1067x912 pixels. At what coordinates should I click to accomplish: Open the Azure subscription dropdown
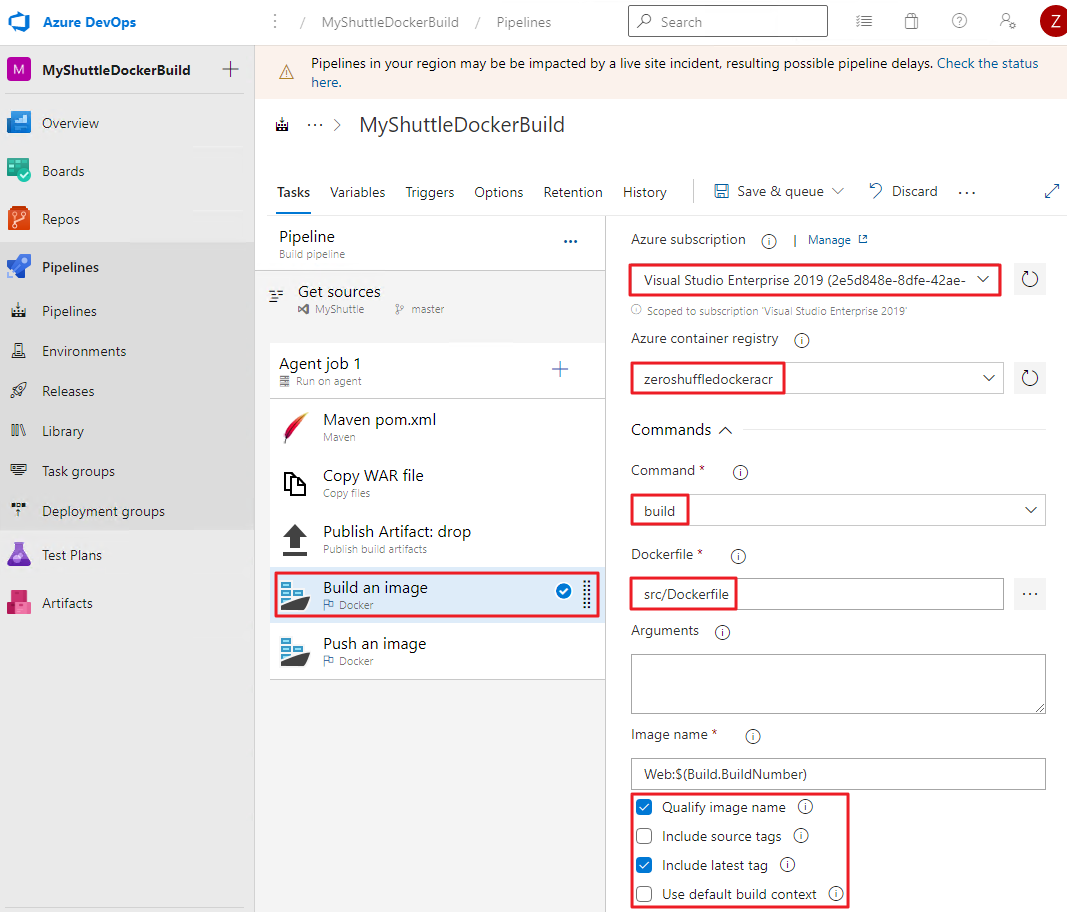[x=815, y=280]
